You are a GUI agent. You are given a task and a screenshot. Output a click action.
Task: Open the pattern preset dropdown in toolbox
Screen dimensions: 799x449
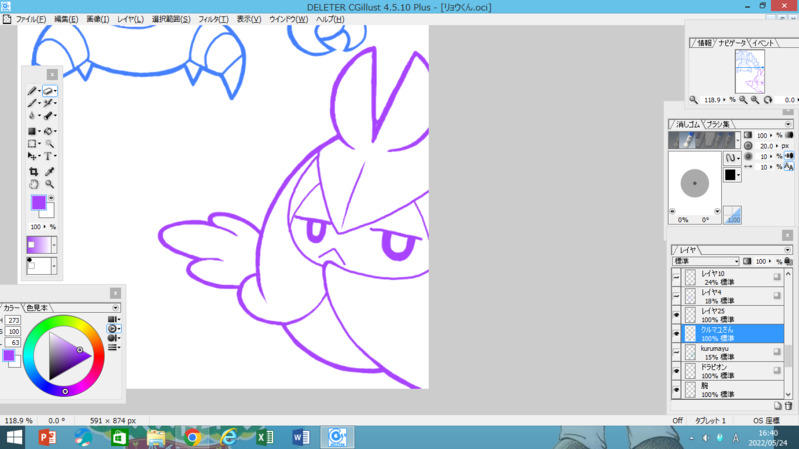[54, 266]
